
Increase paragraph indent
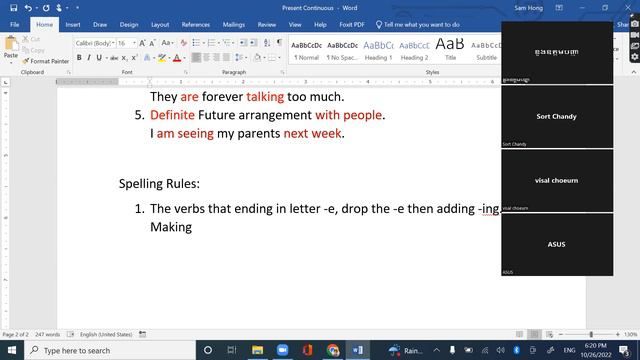coord(253,43)
